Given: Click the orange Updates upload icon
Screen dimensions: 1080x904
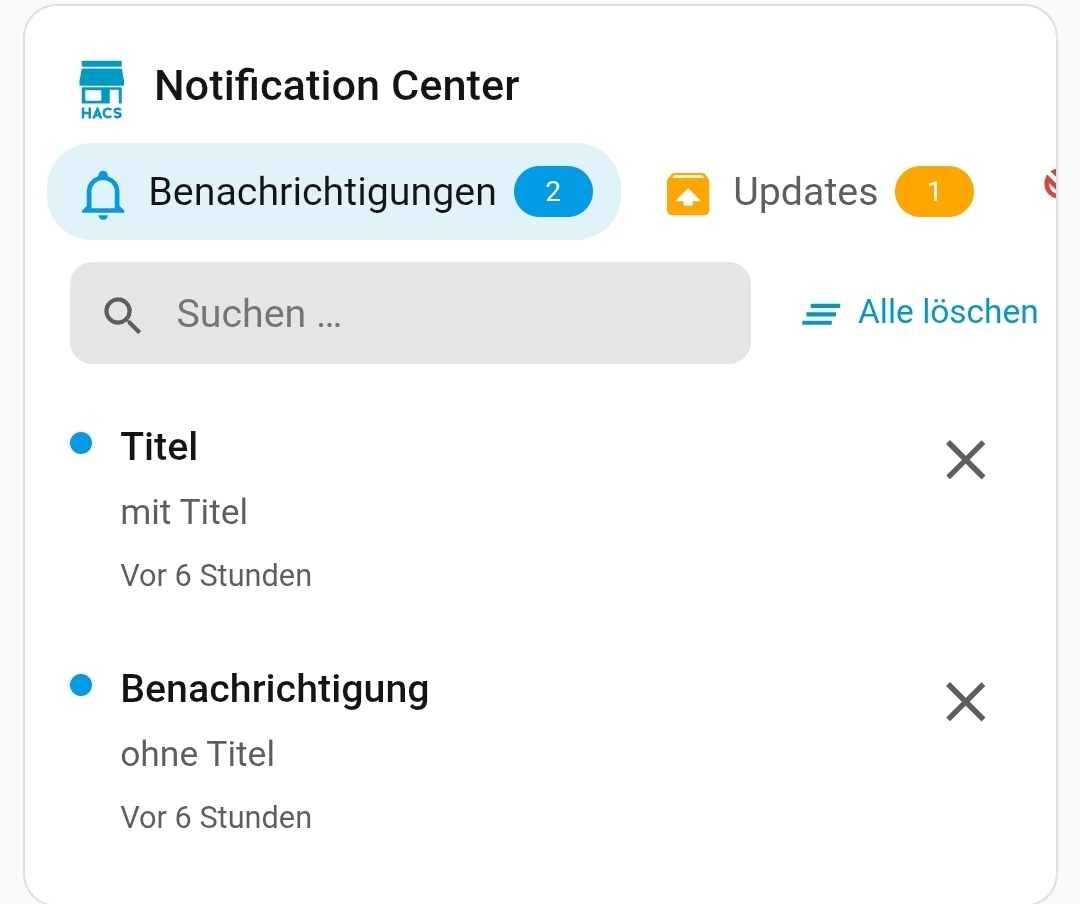Looking at the screenshot, I should (687, 194).
